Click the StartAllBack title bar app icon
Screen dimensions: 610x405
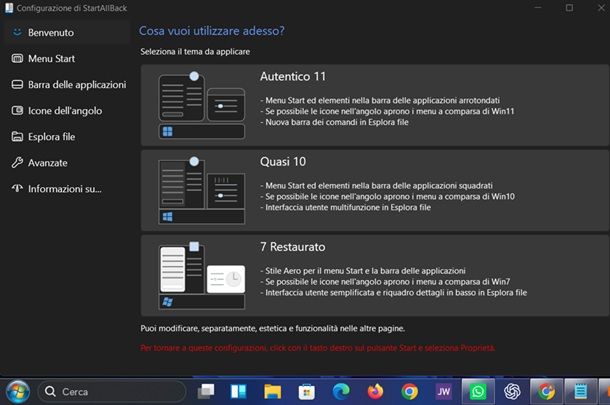click(x=9, y=8)
